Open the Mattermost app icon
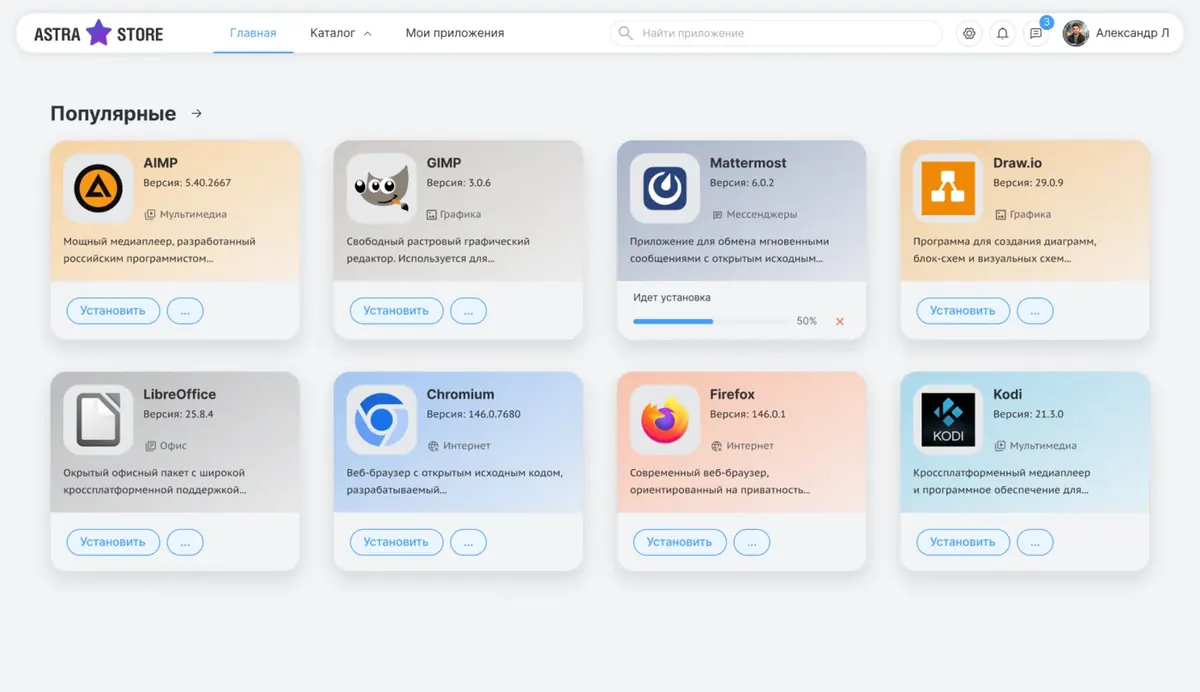Screen dimensions: 1200x692 665,188
